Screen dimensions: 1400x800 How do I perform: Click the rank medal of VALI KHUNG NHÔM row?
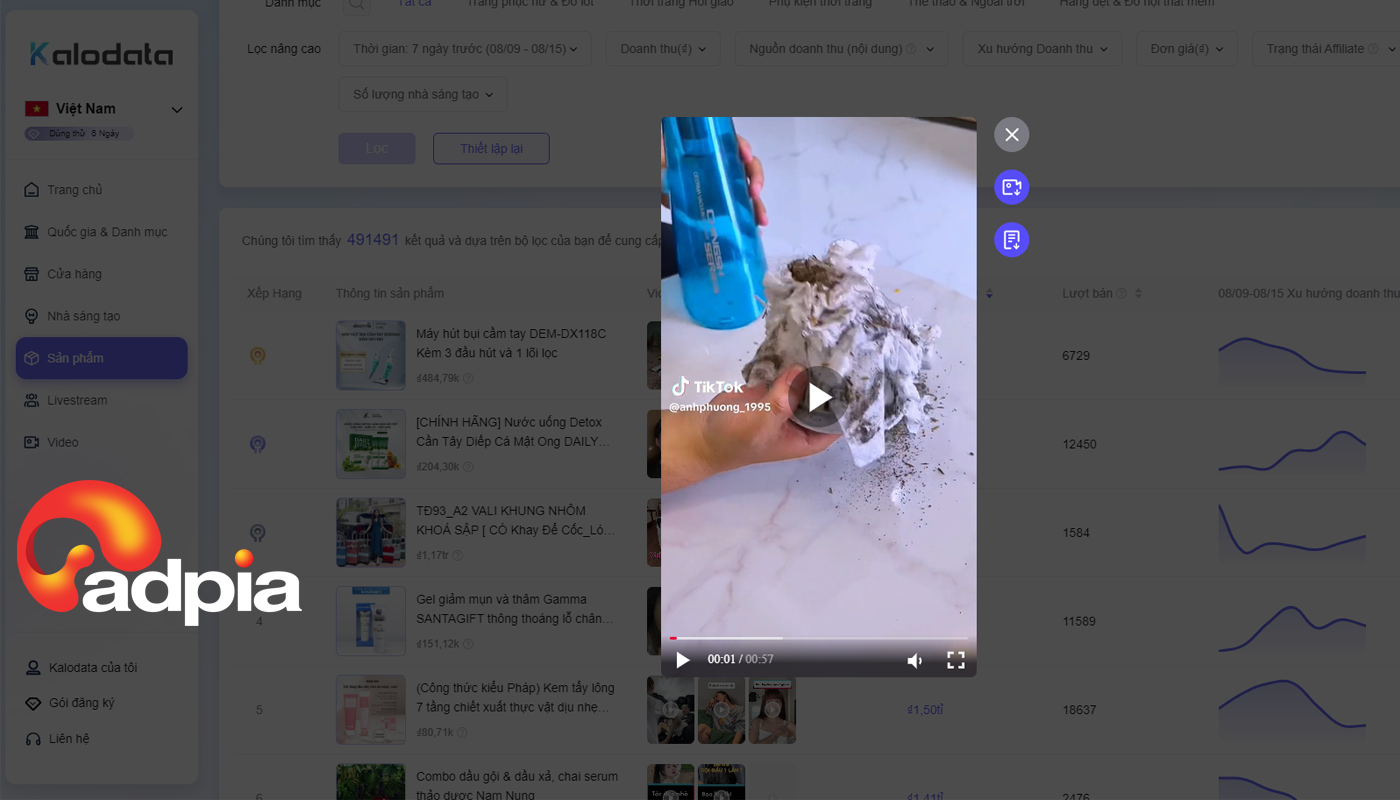coord(258,533)
